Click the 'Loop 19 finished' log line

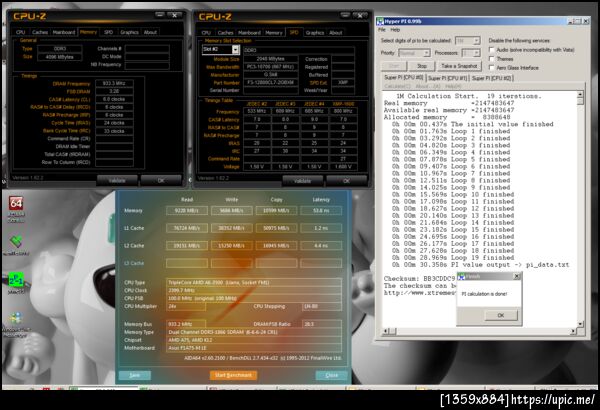coord(451,258)
